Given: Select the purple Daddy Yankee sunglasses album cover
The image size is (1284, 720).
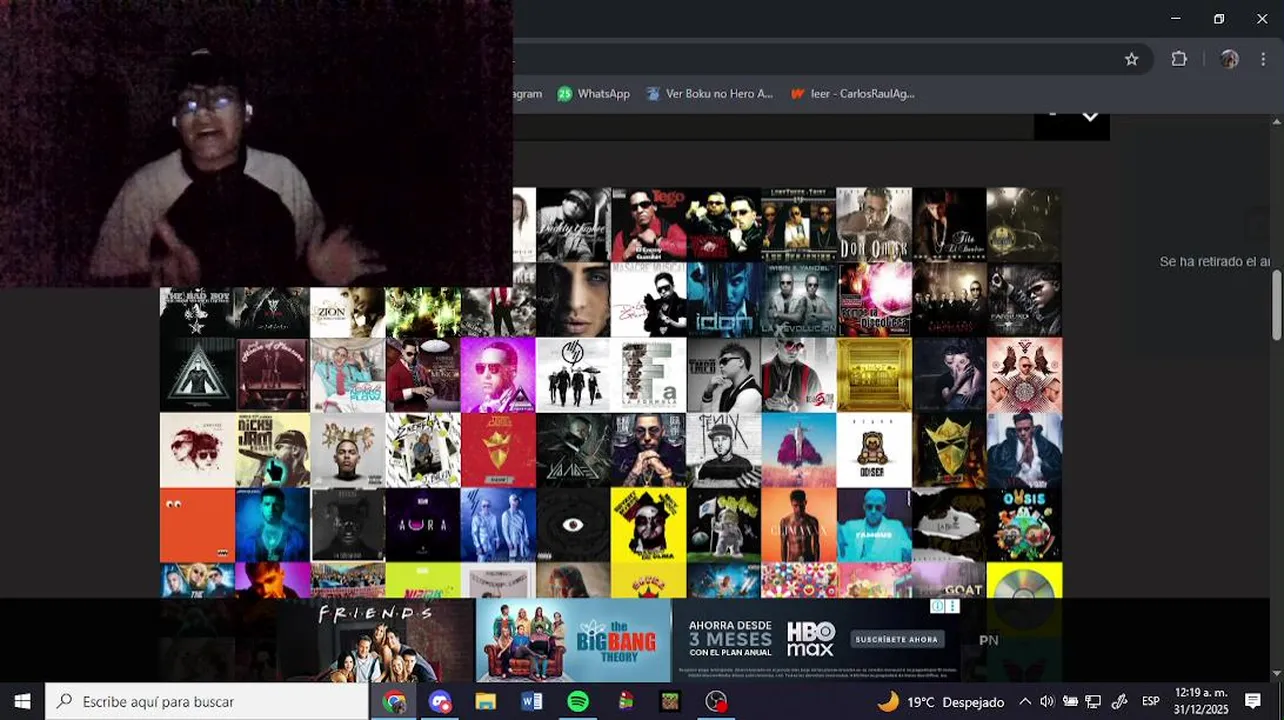Looking at the screenshot, I should [498, 375].
